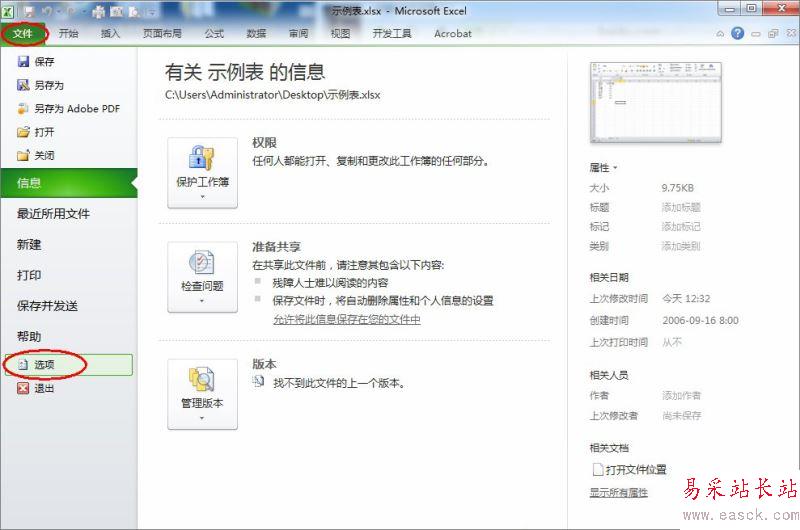Open the 插入 ribbon tab
The image size is (800, 530).
(x=110, y=34)
